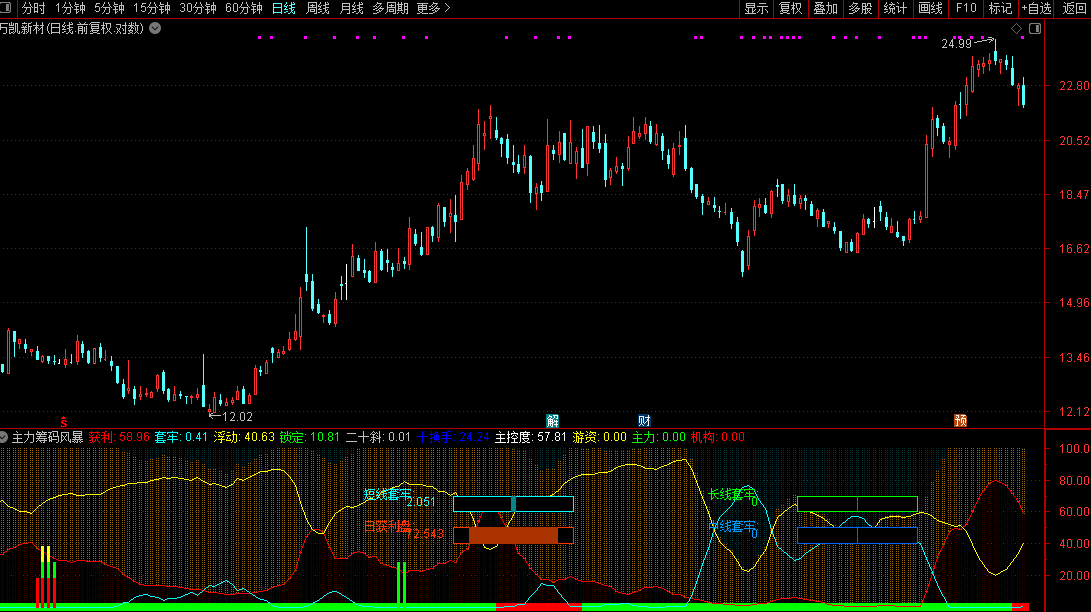Select the 60分钟 period tab
Image resolution: width=1091 pixels, height=612 pixels.
[243, 8]
